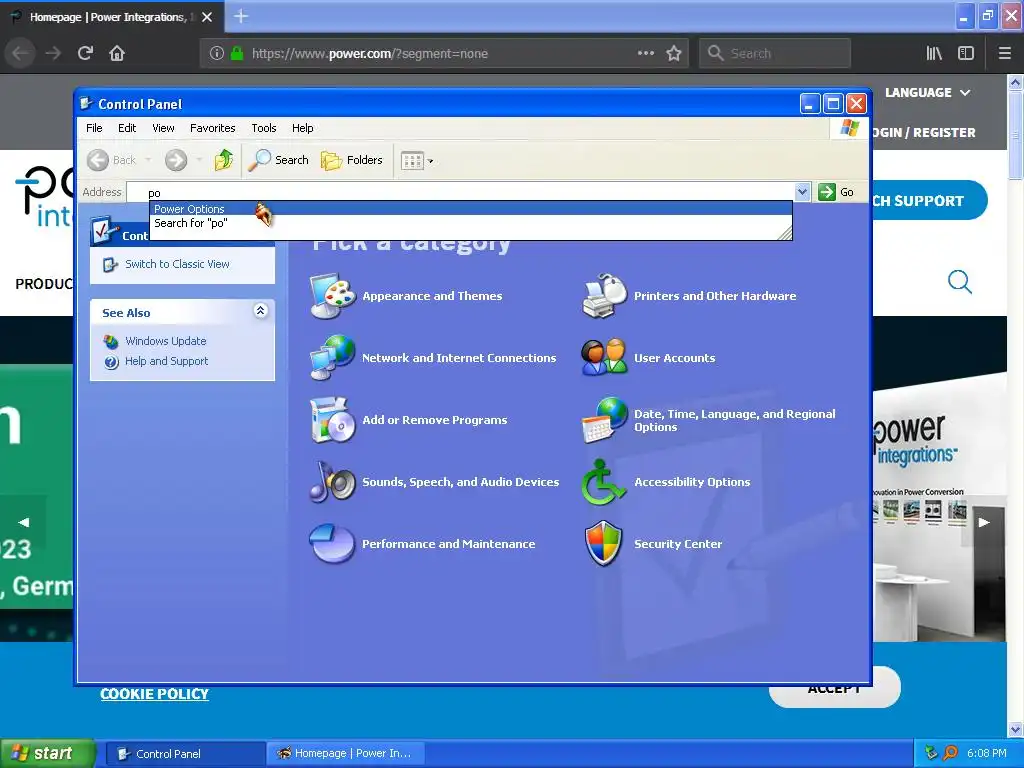Click the Control Panel taskbar button

click(x=185, y=754)
